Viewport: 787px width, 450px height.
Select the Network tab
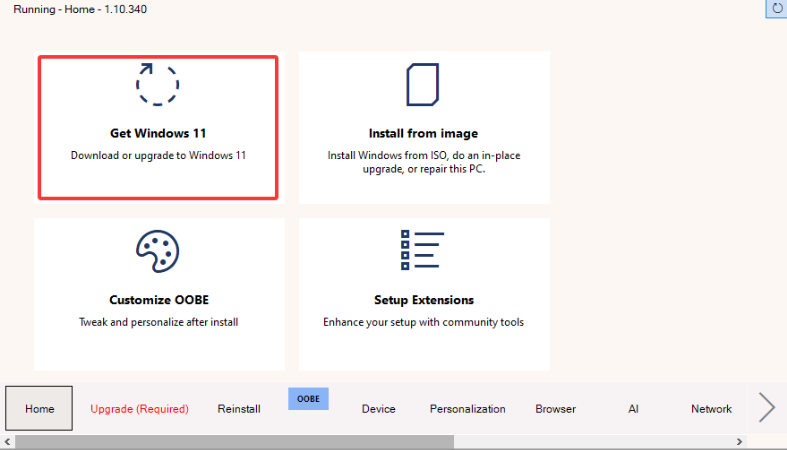pyautogui.click(x=711, y=409)
